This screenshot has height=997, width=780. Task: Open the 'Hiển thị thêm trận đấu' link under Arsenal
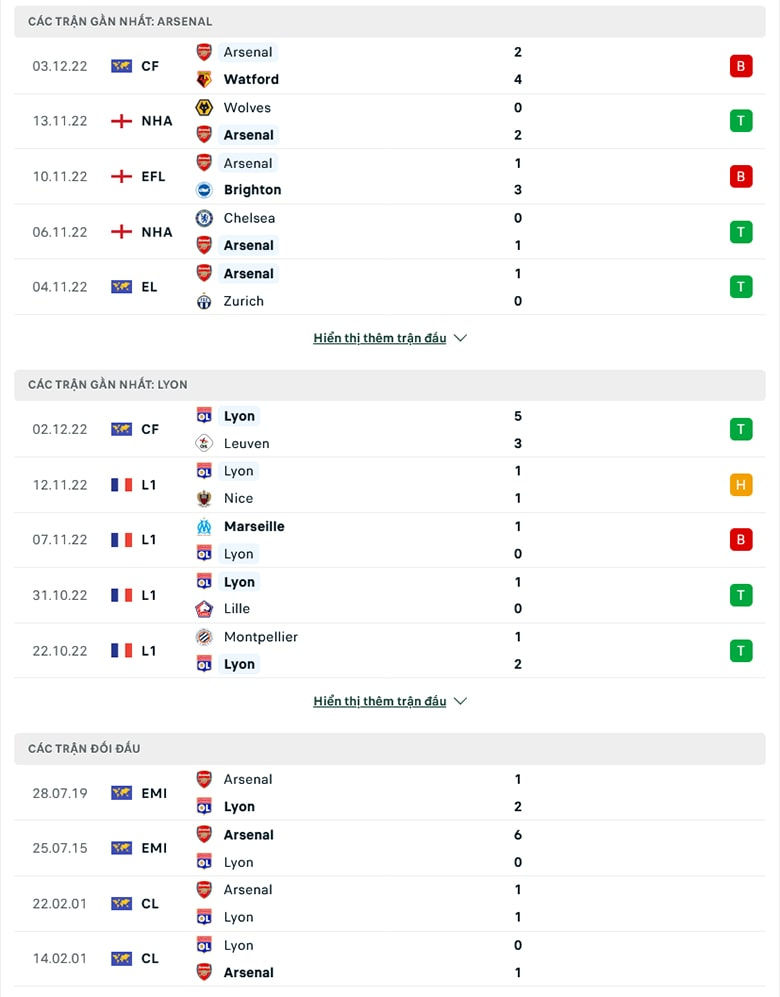[x=380, y=338]
